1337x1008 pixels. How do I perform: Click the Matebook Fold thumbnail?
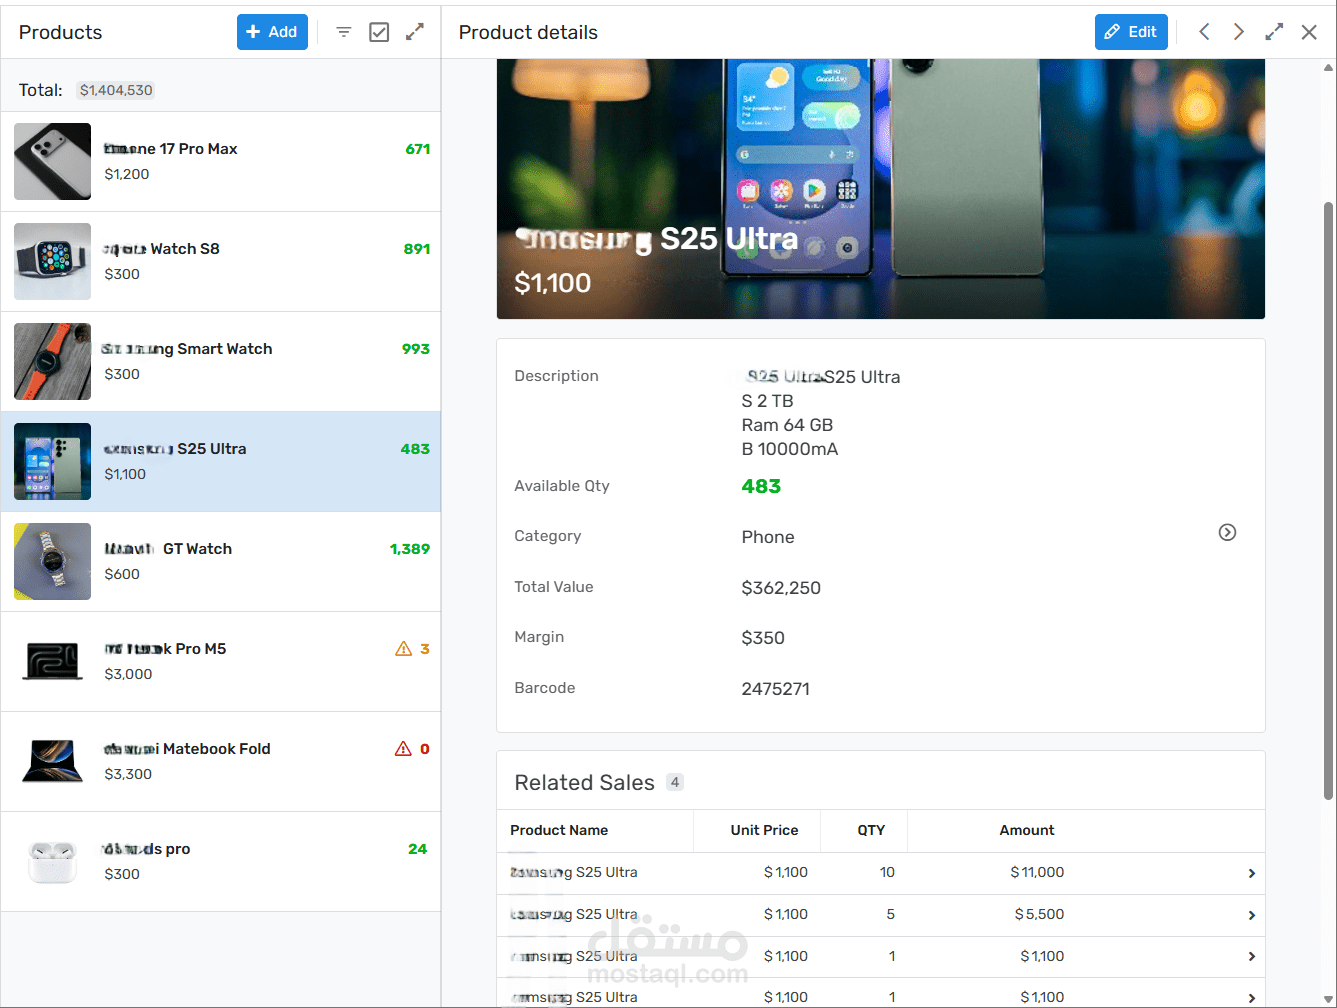tap(52, 761)
